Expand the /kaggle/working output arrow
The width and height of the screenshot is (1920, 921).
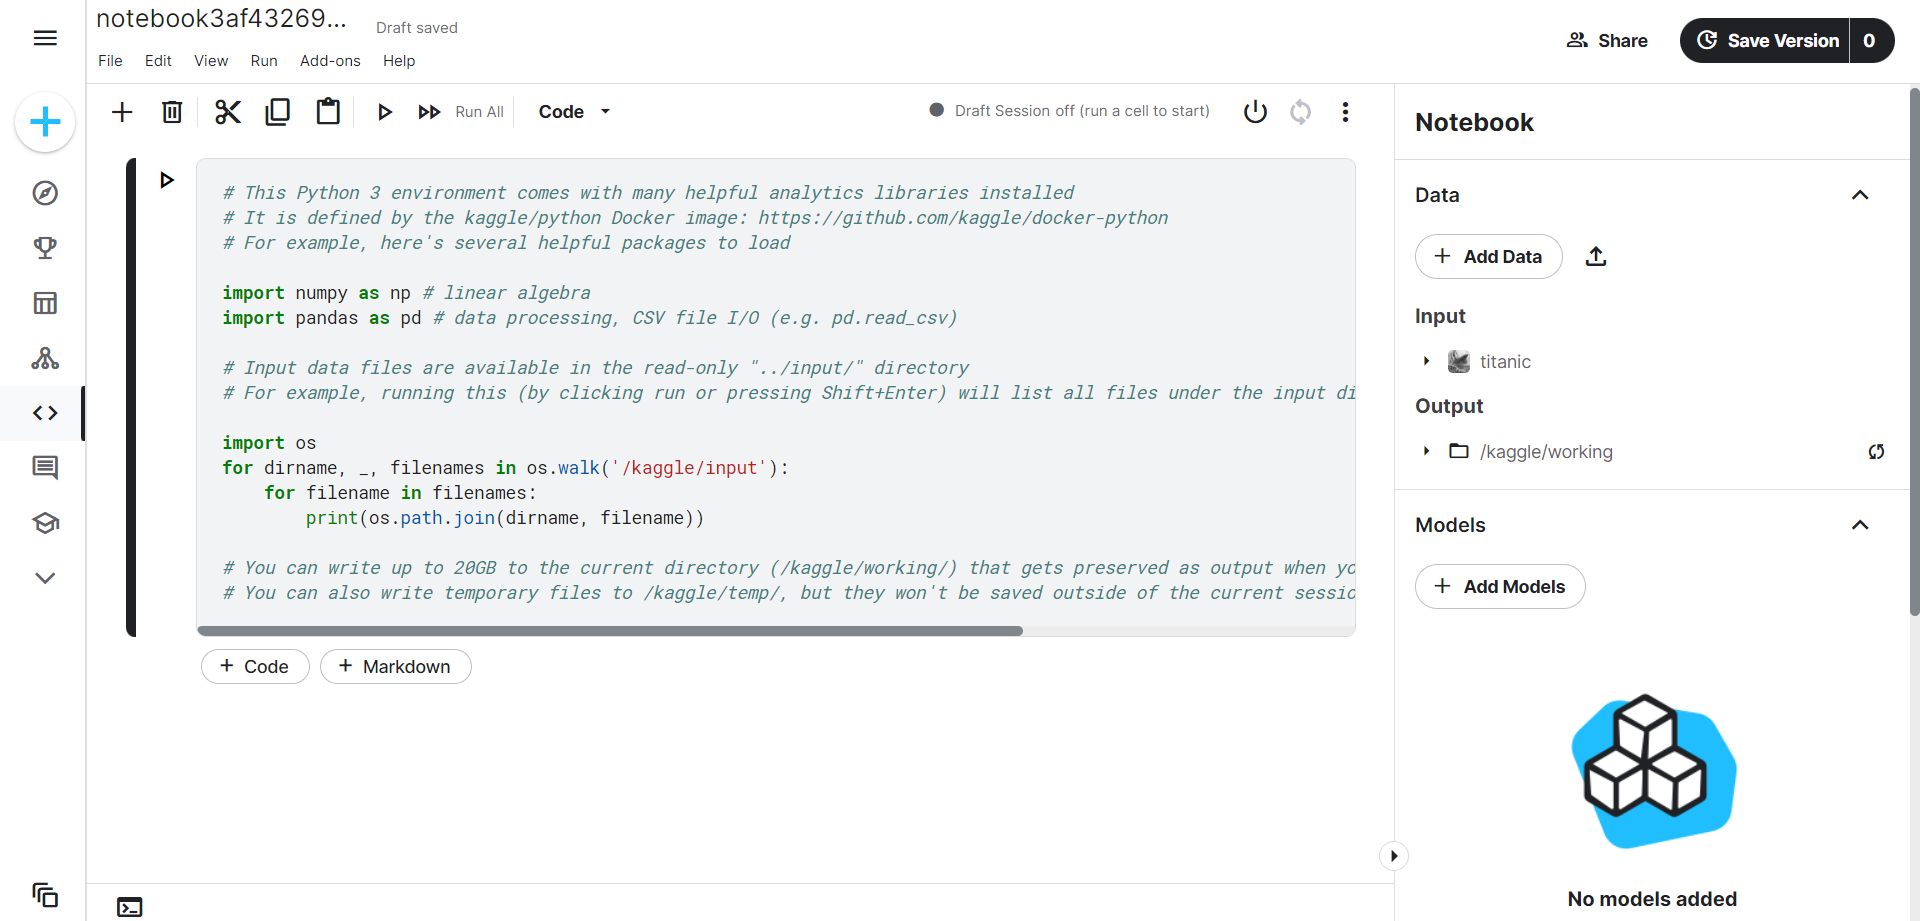(x=1427, y=452)
